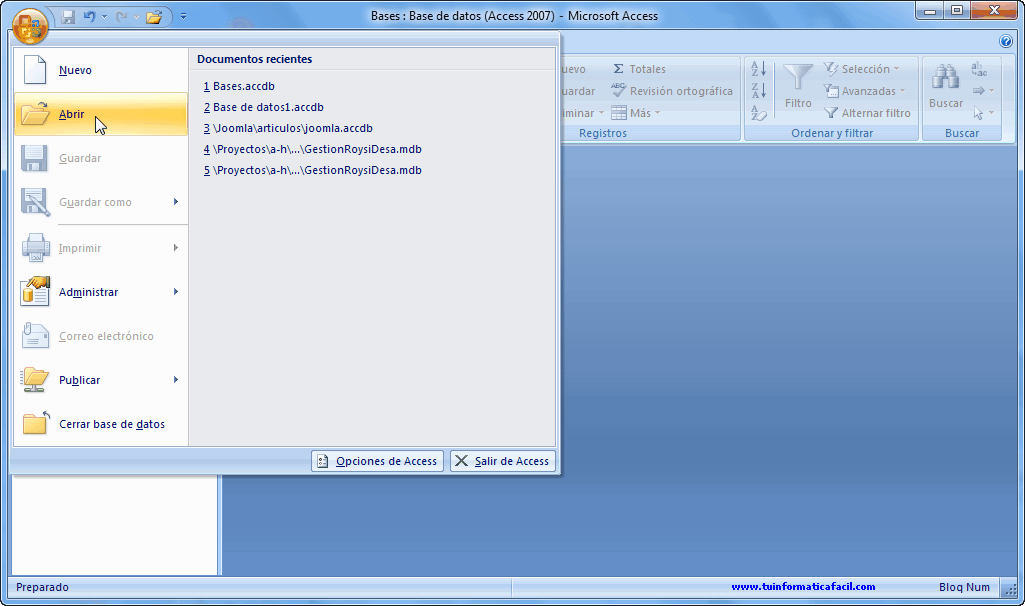1025x606 pixels.
Task: Click Save icon in Quick Access Toolbar
Action: click(x=68, y=17)
